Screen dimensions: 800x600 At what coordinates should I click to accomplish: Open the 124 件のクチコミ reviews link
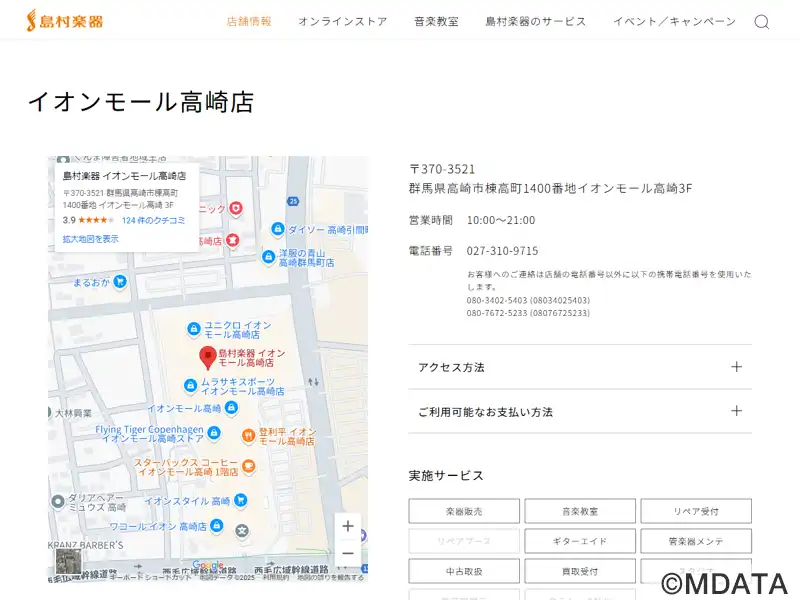point(154,220)
